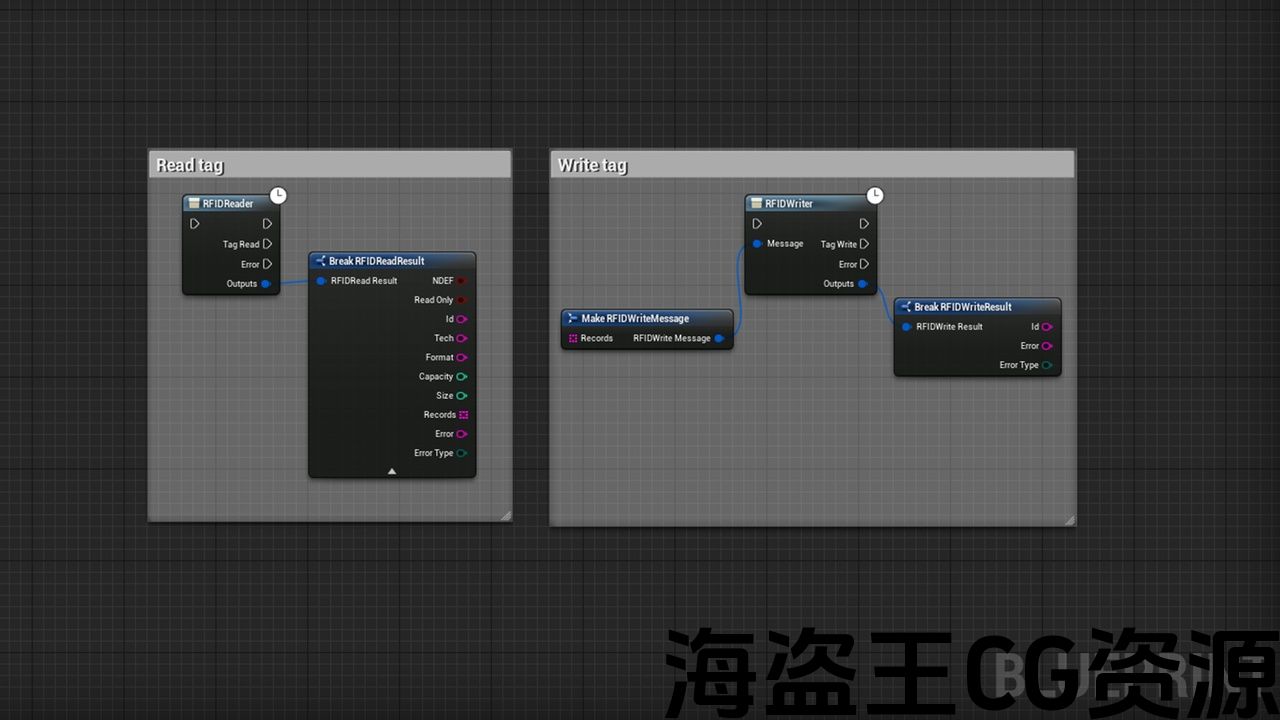
Task: Select the Make RFIDWriteMessage node title
Action: 635,318
